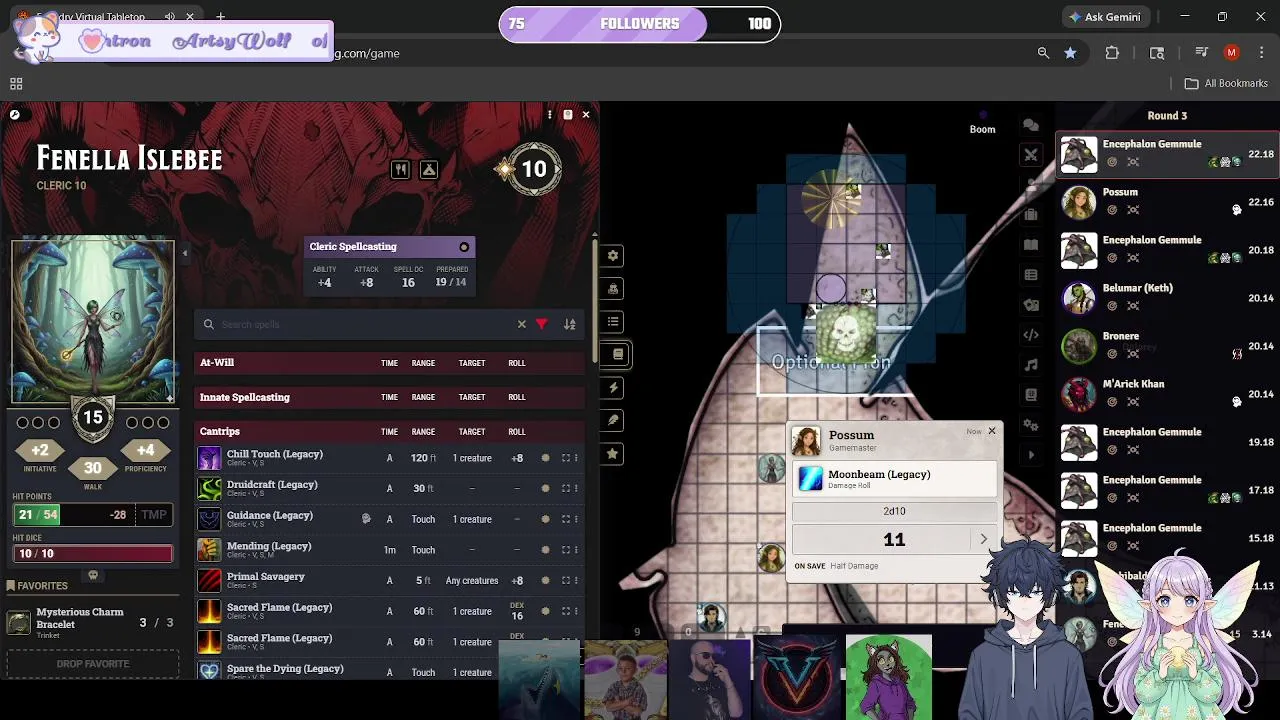Screen dimensions: 1280x720
Task: Open the spell sort order menu
Action: pyautogui.click(x=570, y=324)
